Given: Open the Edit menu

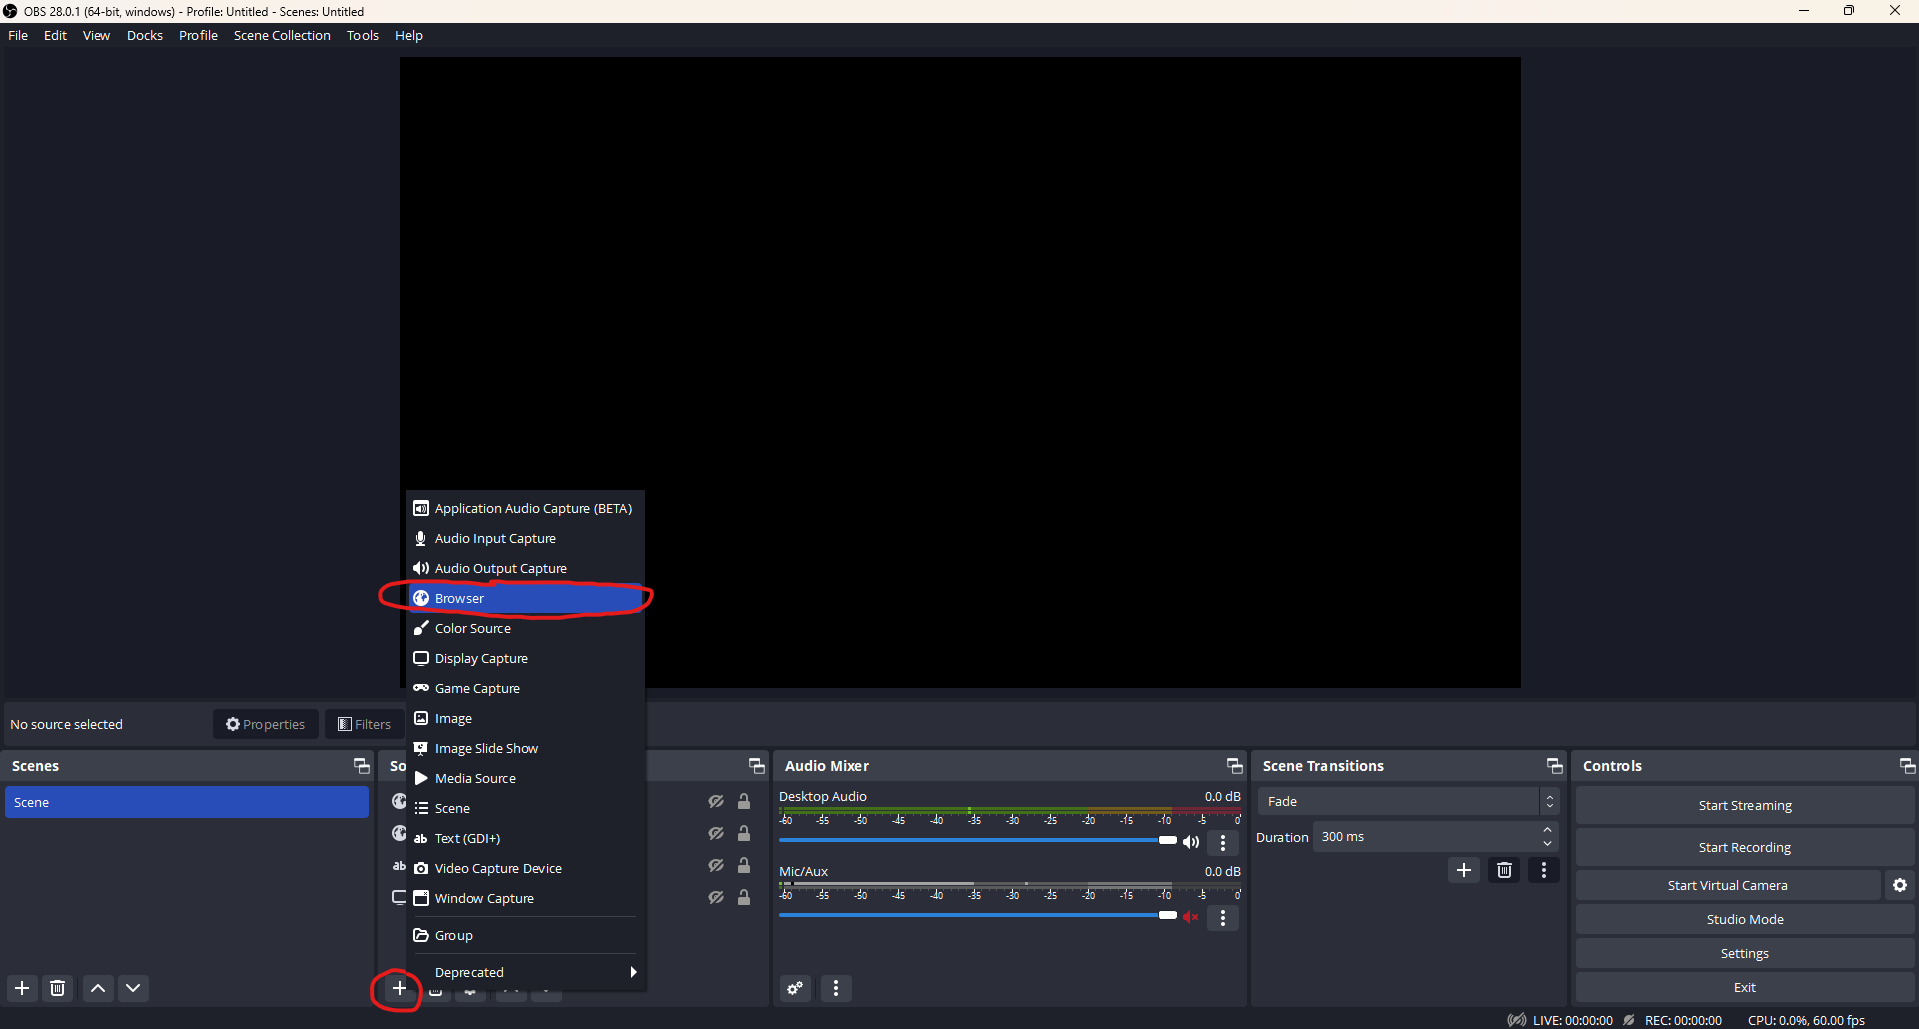Looking at the screenshot, I should click(x=55, y=35).
